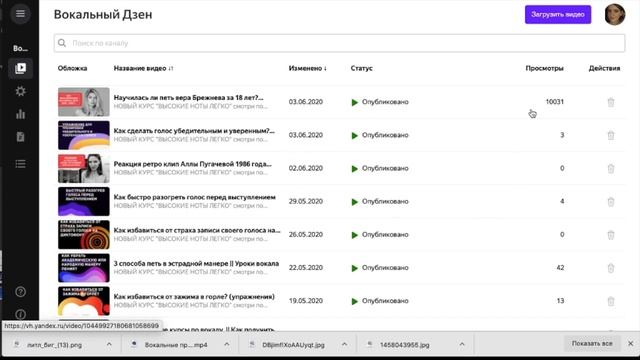
Task: Open '3 способа петь в эстрадной манере' title
Action: [196, 264]
